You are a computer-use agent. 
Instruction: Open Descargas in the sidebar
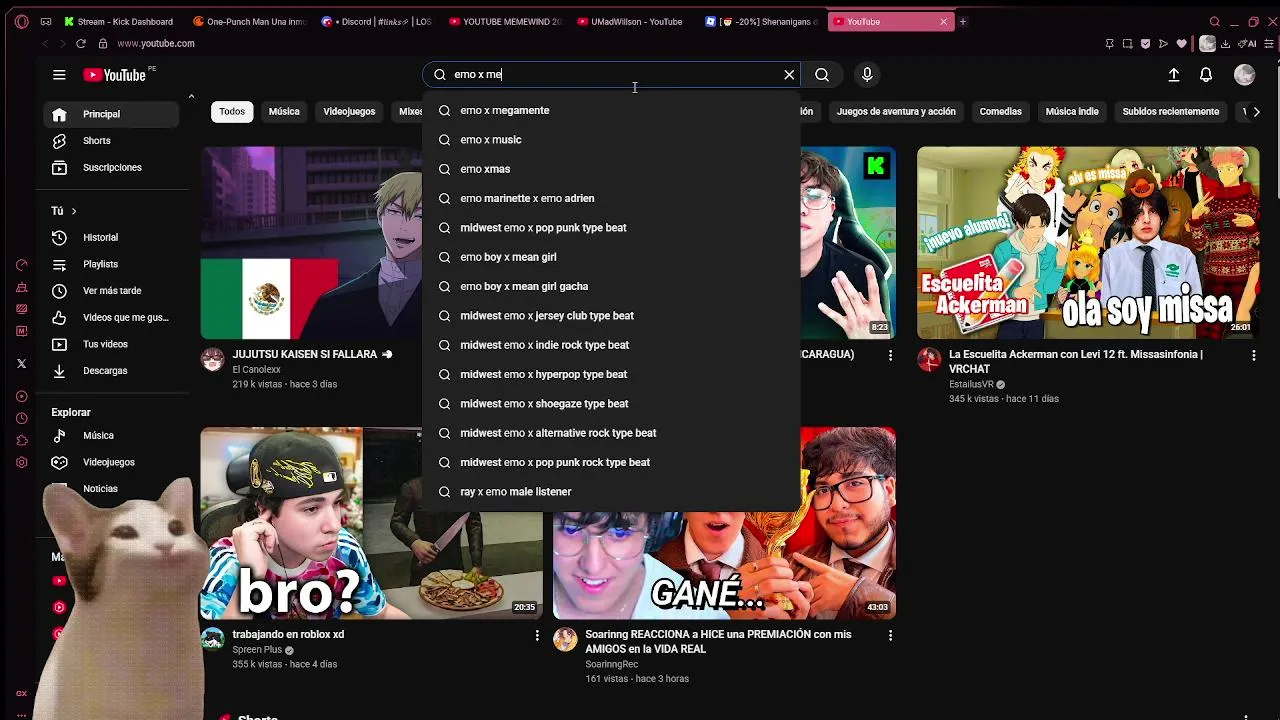point(111,371)
